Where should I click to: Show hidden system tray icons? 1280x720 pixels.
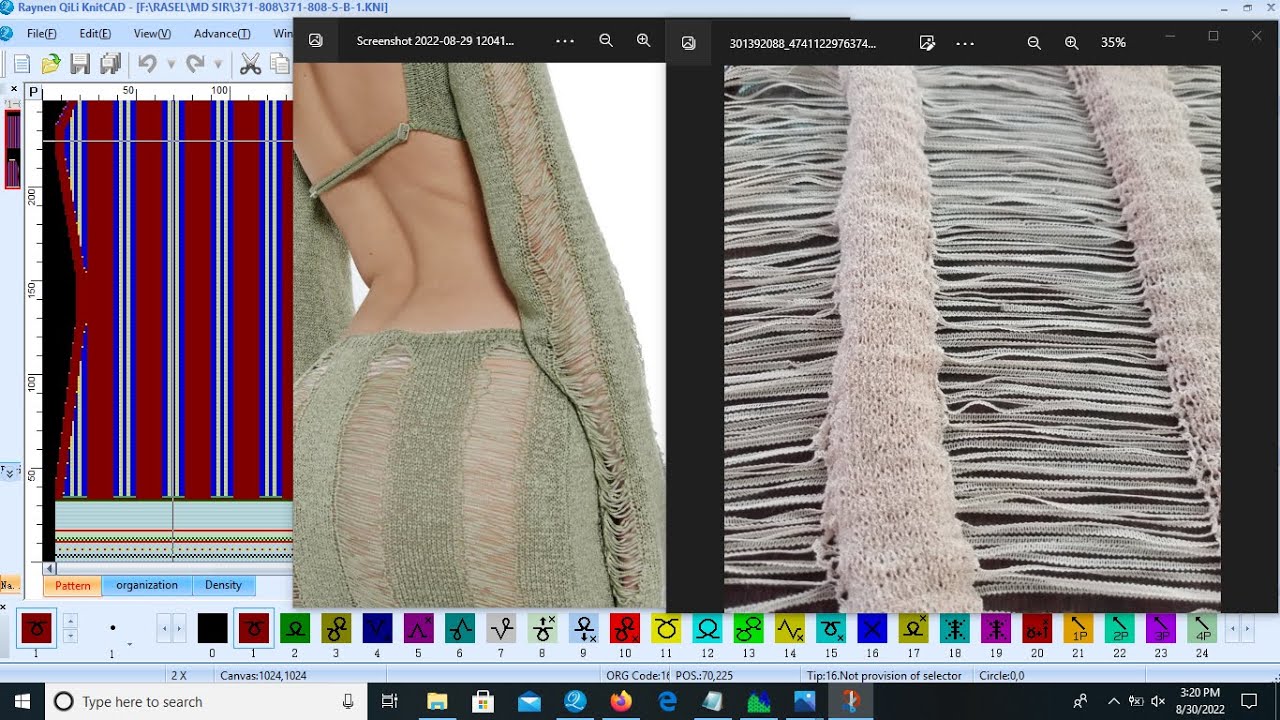1113,702
